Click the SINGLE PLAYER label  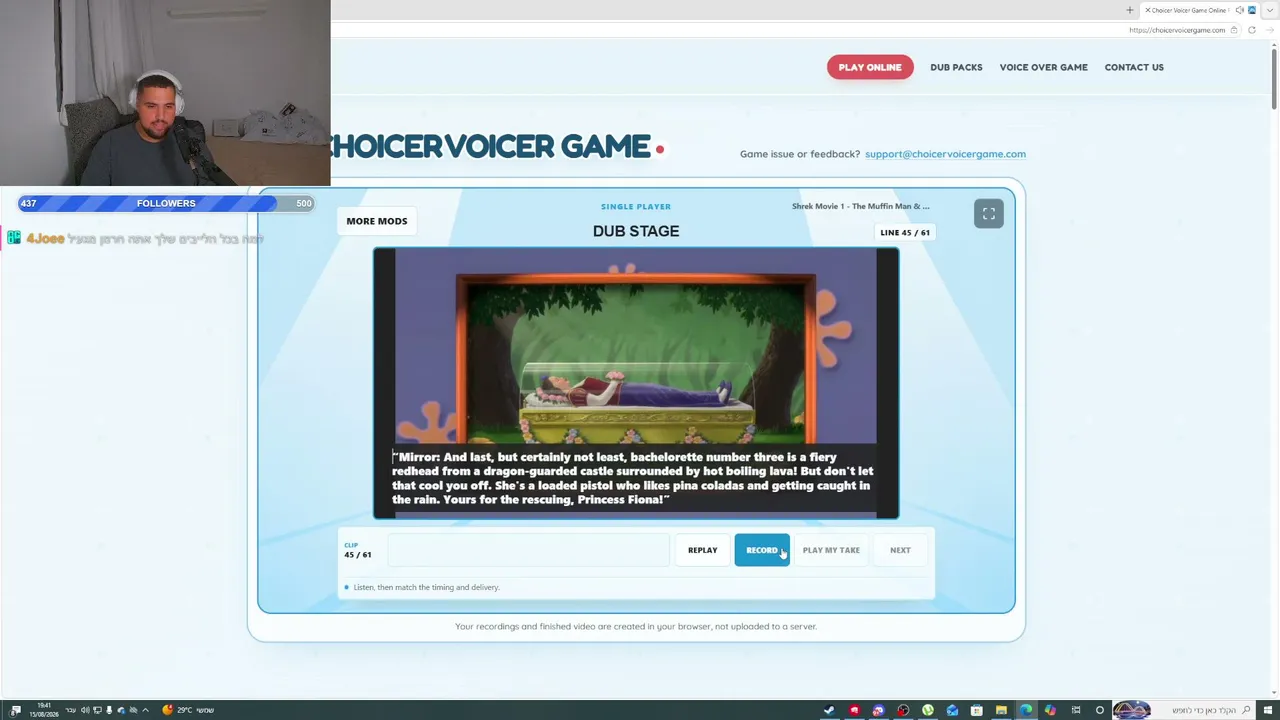(636, 207)
